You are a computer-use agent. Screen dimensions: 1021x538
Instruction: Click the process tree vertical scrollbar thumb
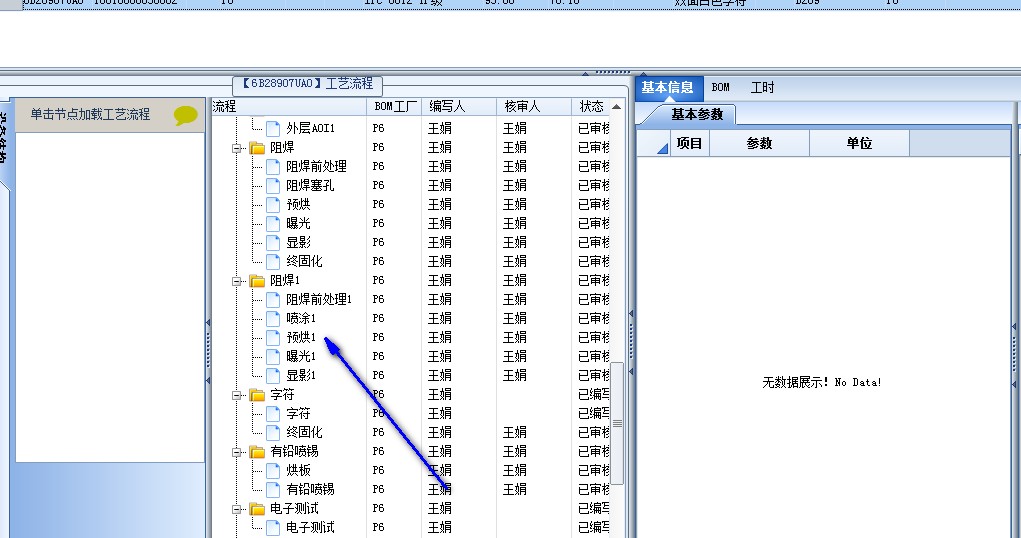[x=617, y=423]
